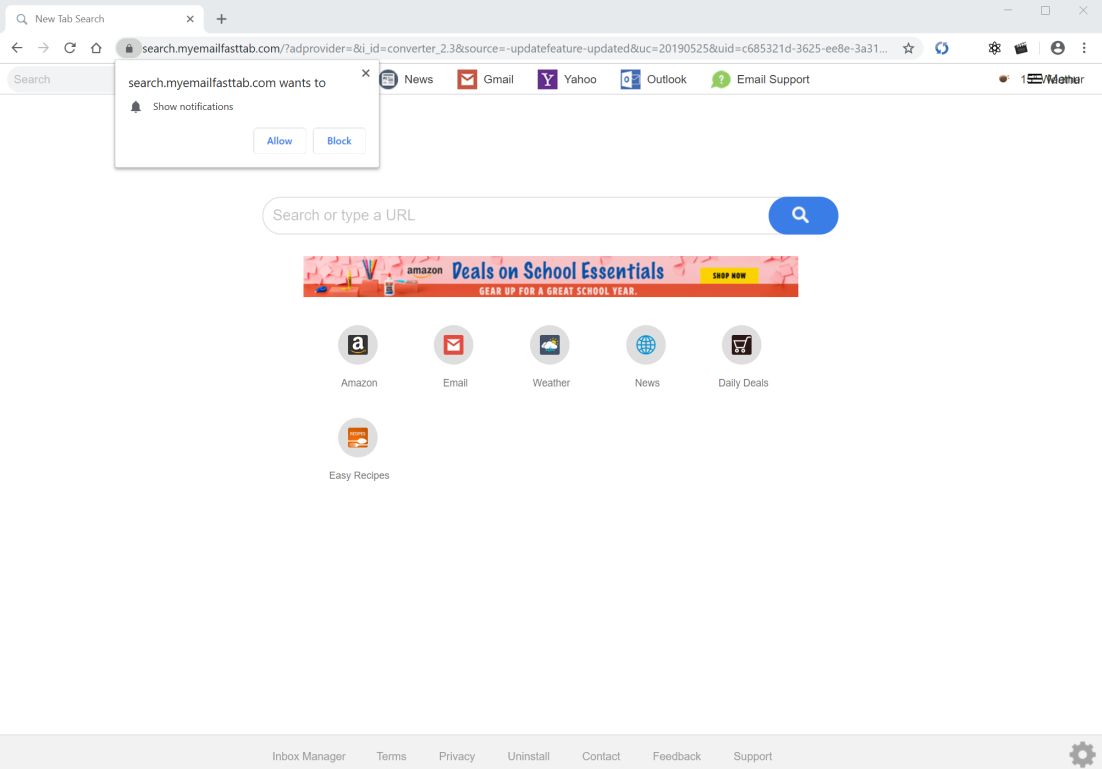This screenshot has height=769, width=1102.
Task: Open the Chrome profile account icon
Action: 1057,48
